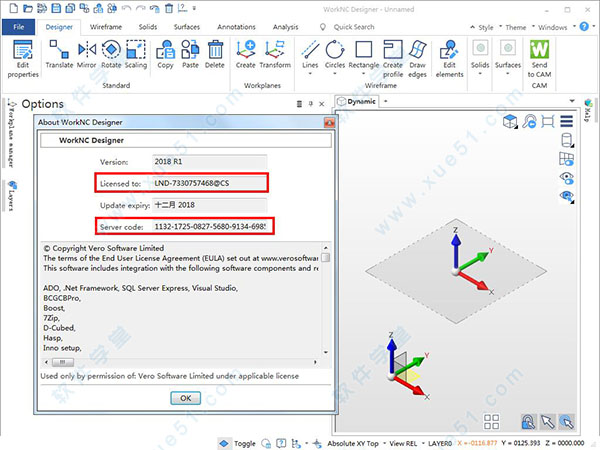Select the Circles wireframe tool

click(x=335, y=55)
